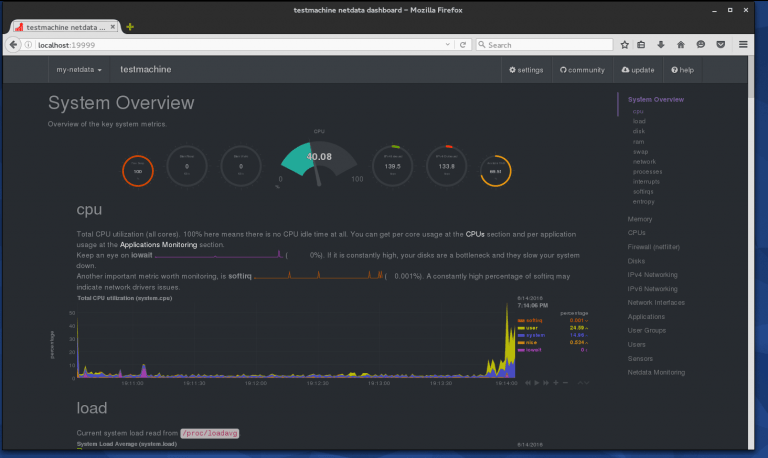Viewport: 768px width, 458px height.
Task: Open the Firefox downloads arrow icon
Action: pos(661,45)
